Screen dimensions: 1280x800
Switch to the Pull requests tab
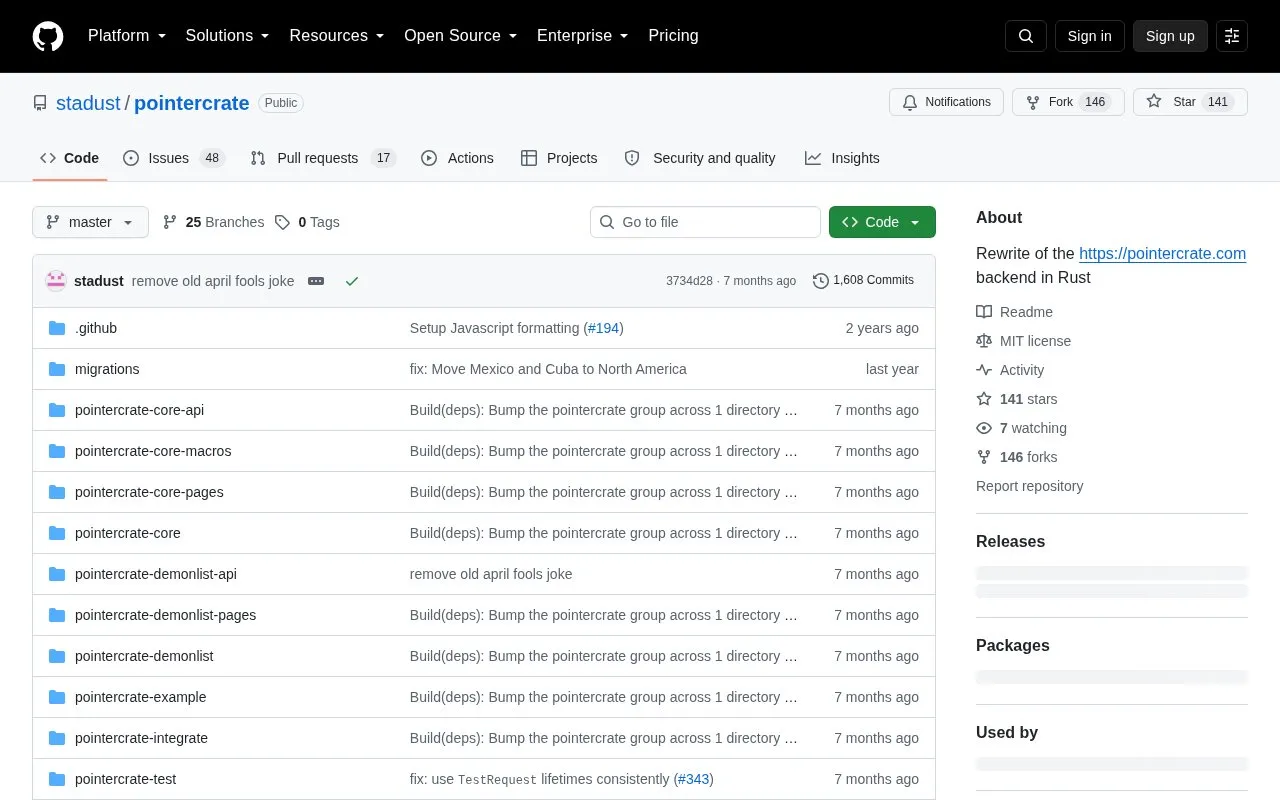click(x=323, y=158)
